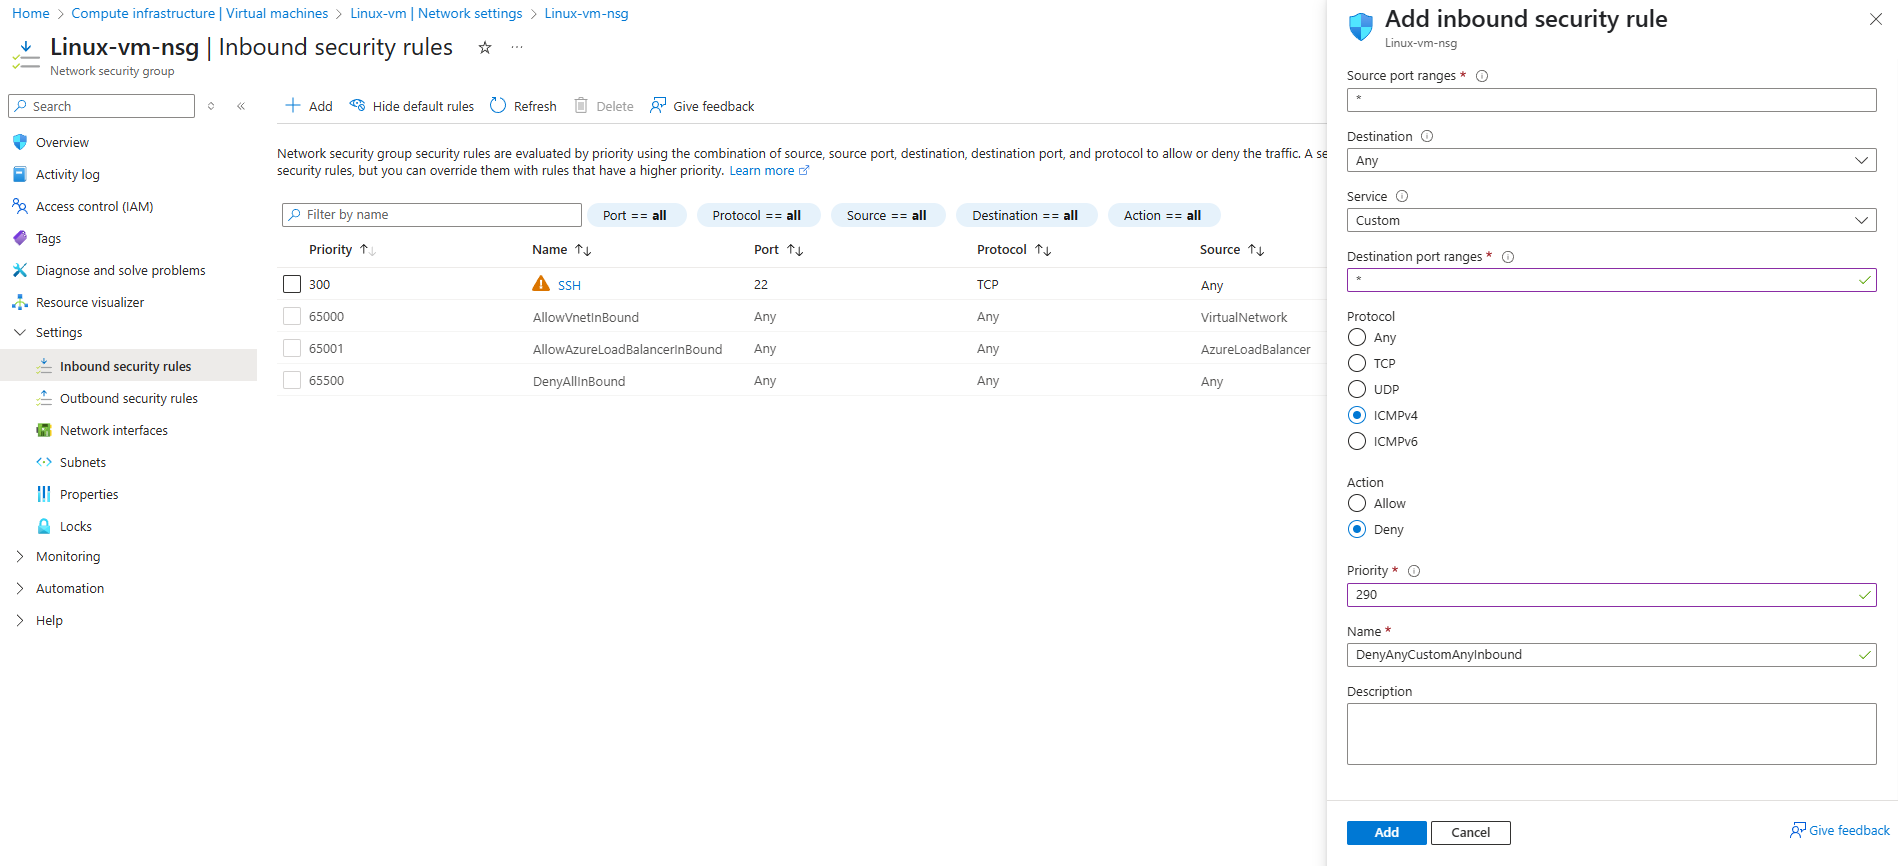This screenshot has width=1898, height=866.
Task: Sort by Source column arrows
Action: pos(1256,250)
